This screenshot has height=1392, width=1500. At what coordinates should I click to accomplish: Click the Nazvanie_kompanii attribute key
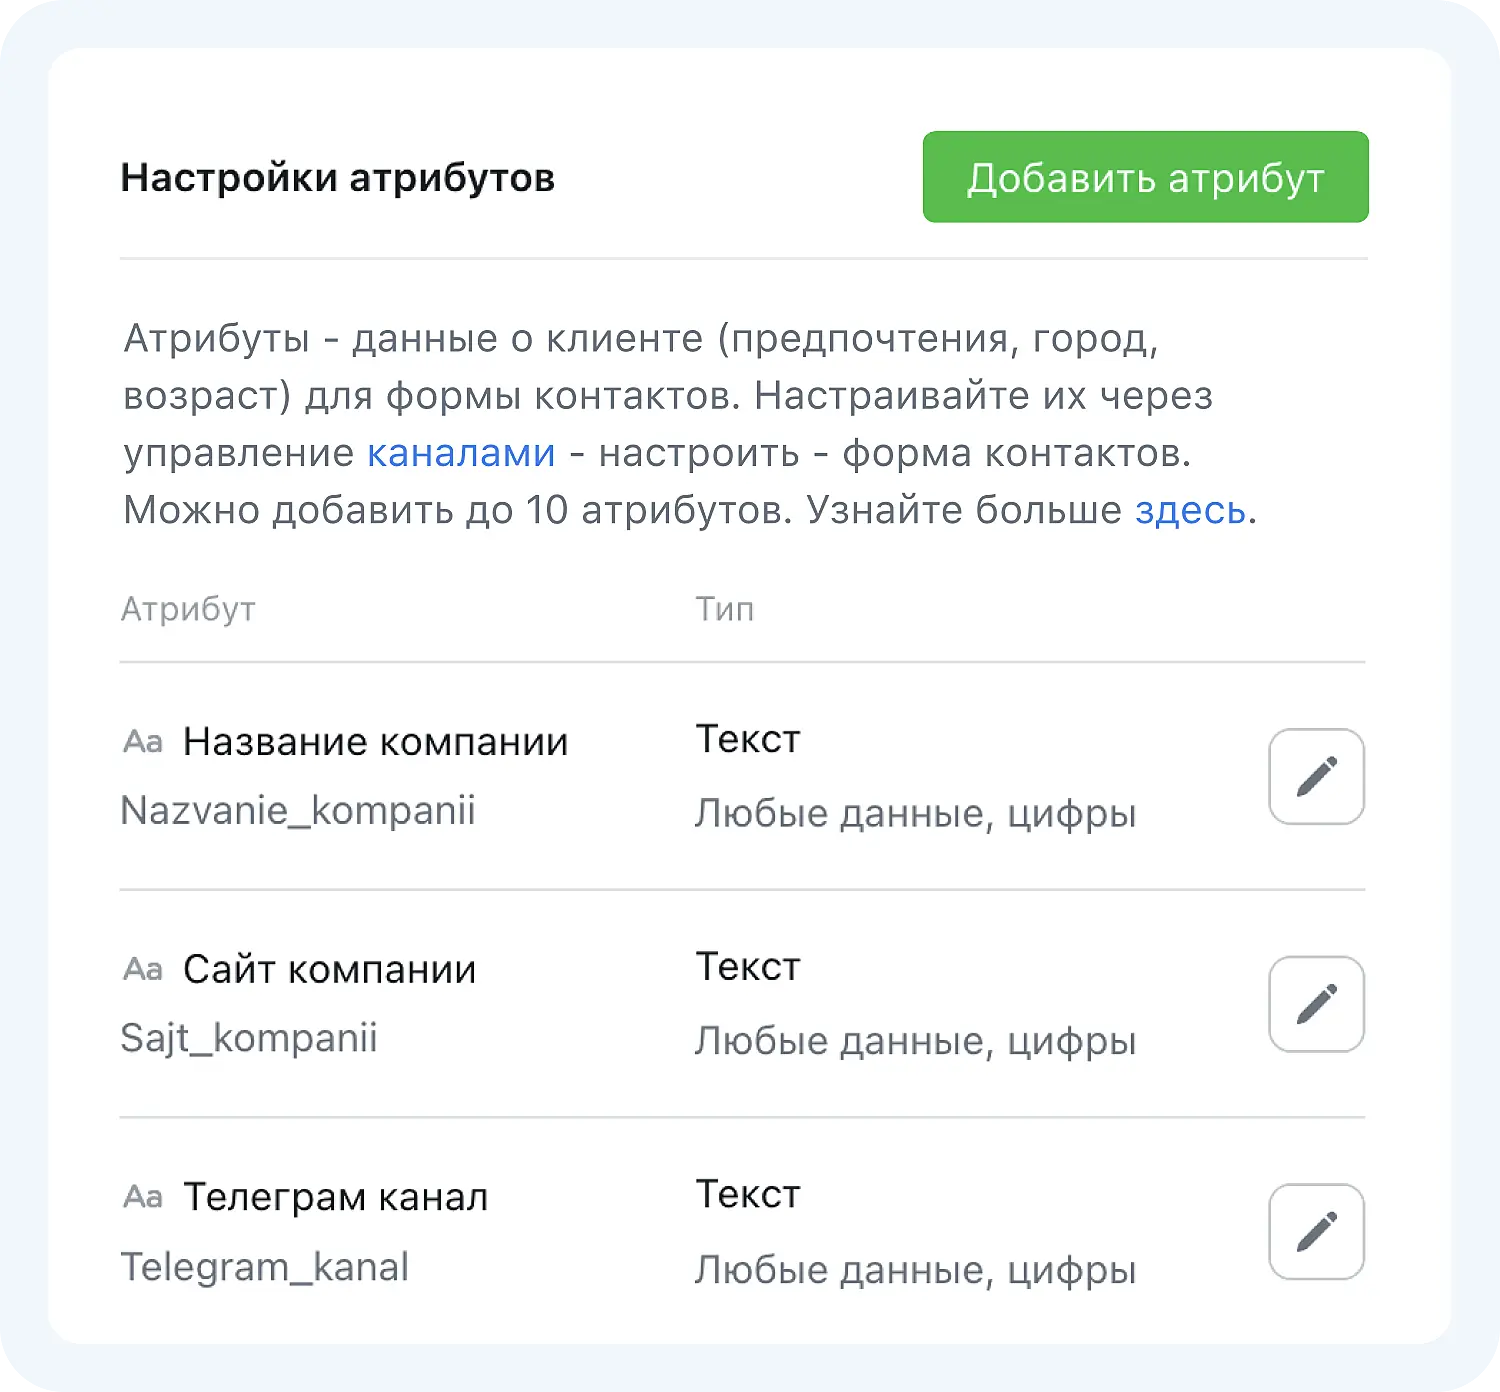coord(297,810)
